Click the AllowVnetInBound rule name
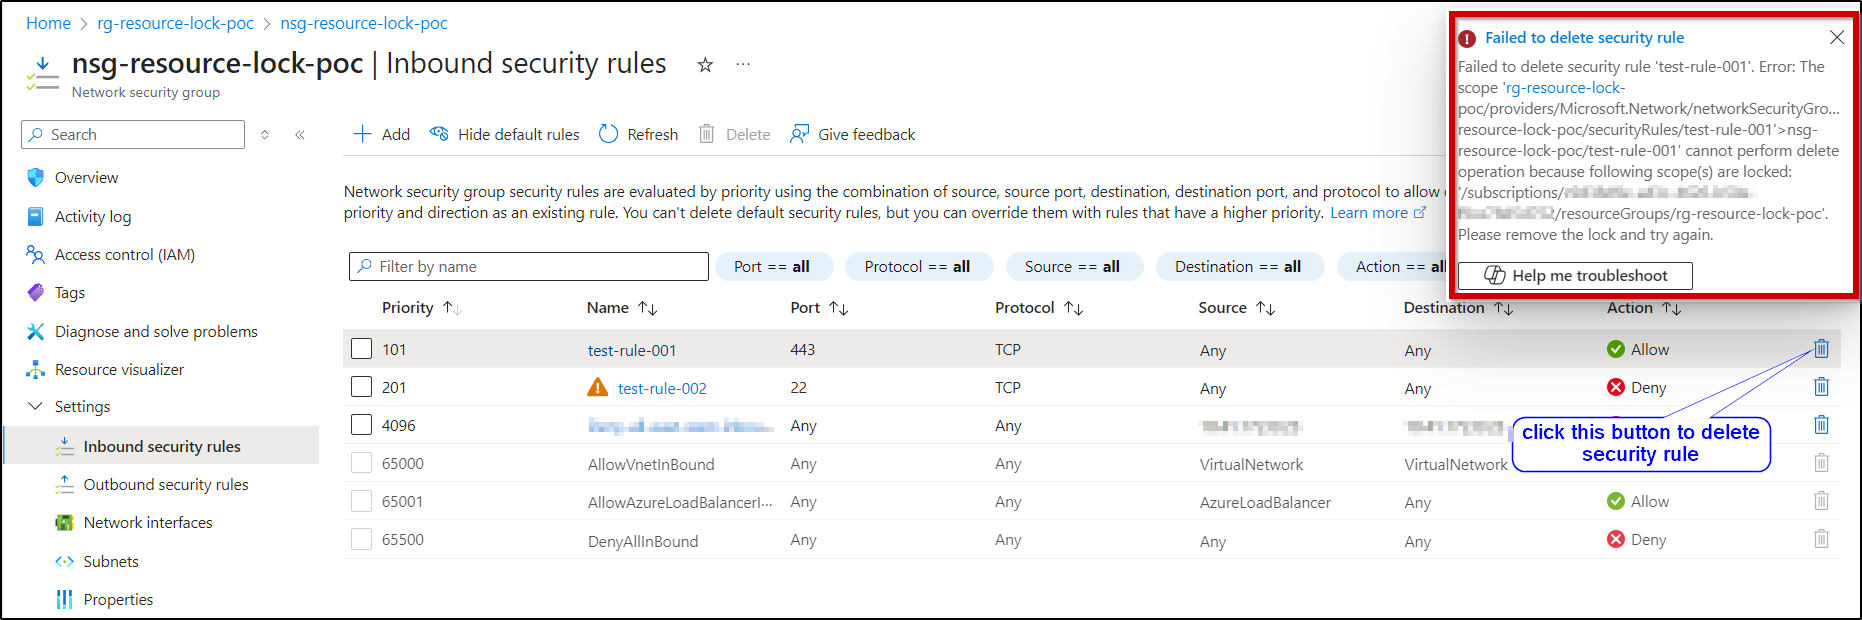Screen dimensions: 1862x620 pyautogui.click(x=651, y=465)
